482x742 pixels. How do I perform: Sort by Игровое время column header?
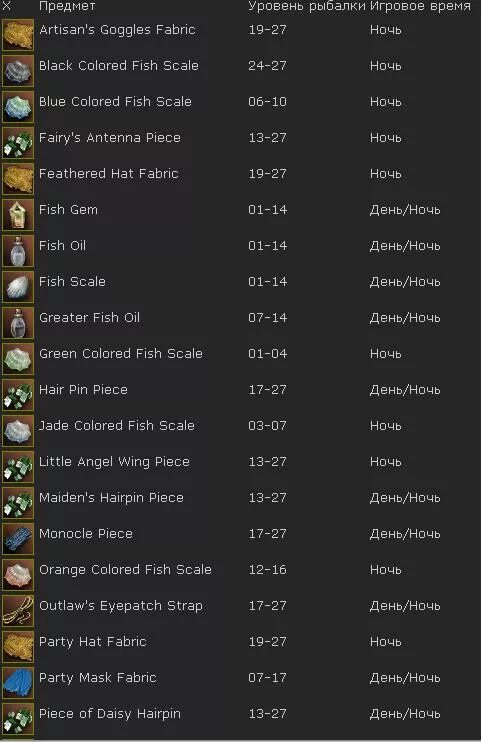pyautogui.click(x=421, y=7)
